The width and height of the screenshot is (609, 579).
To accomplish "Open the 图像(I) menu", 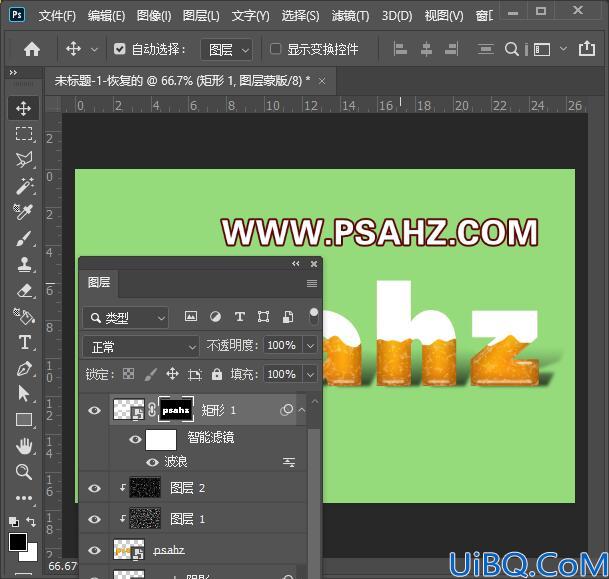I will pos(154,16).
